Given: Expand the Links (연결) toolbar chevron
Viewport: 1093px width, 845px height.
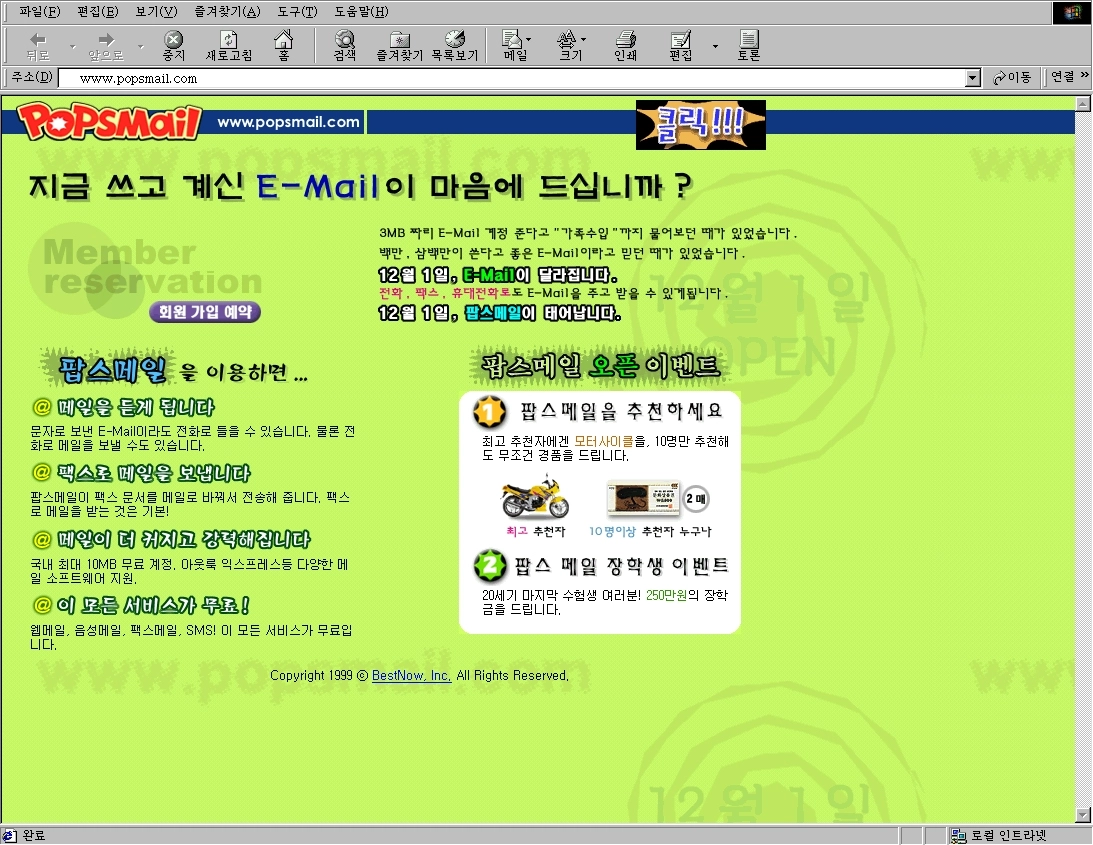Looking at the screenshot, I should pos(1084,75).
